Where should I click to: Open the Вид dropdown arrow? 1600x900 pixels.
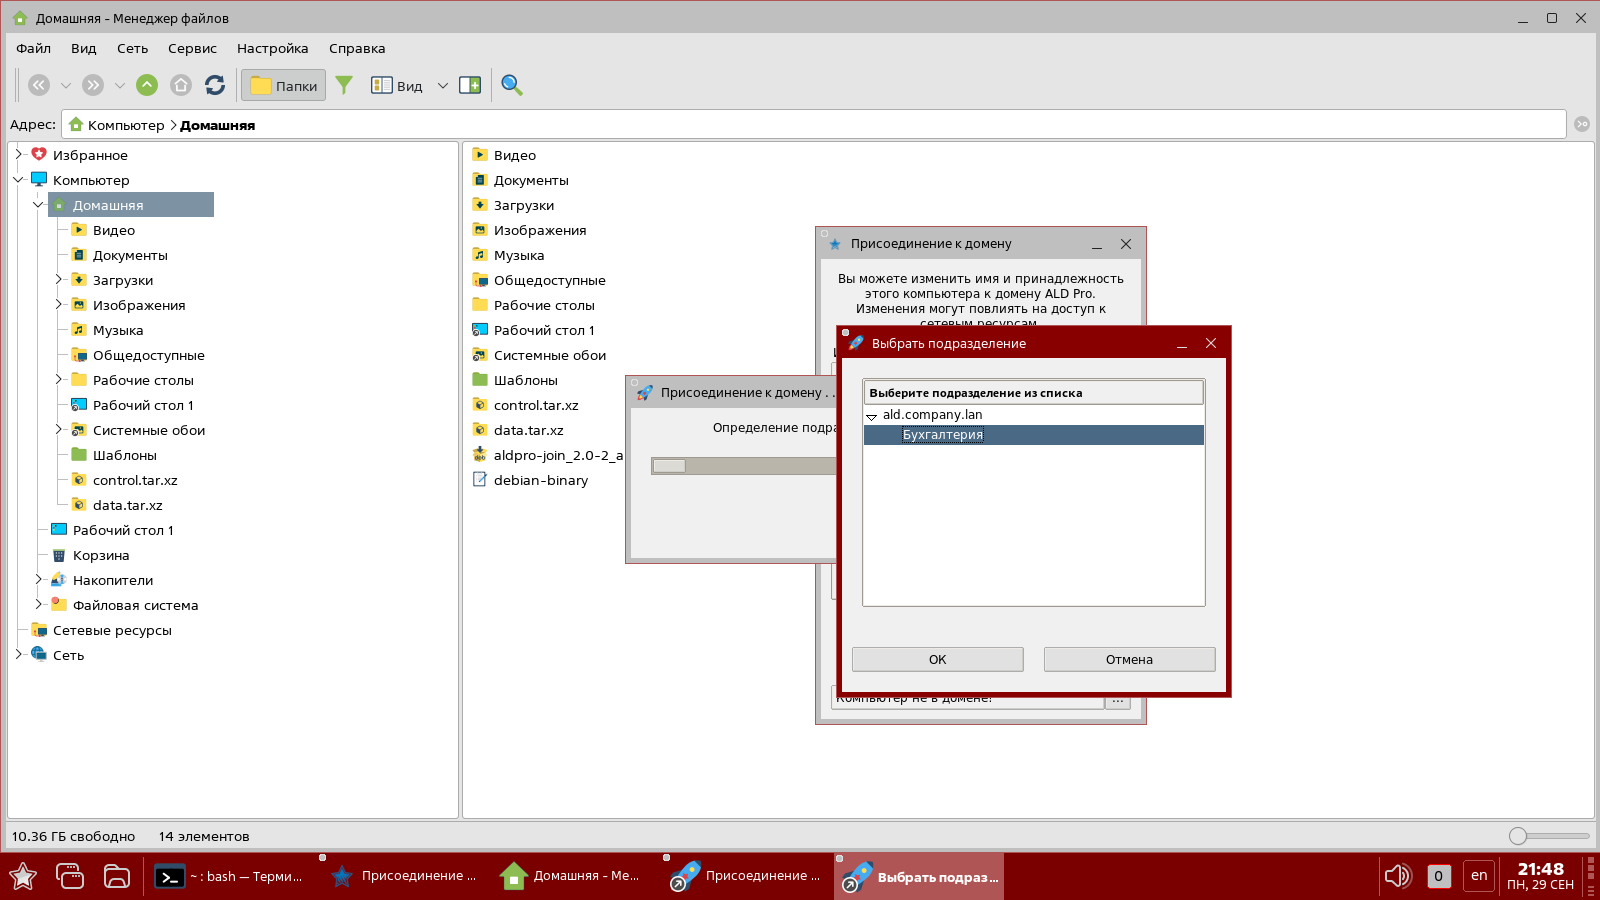pos(443,85)
